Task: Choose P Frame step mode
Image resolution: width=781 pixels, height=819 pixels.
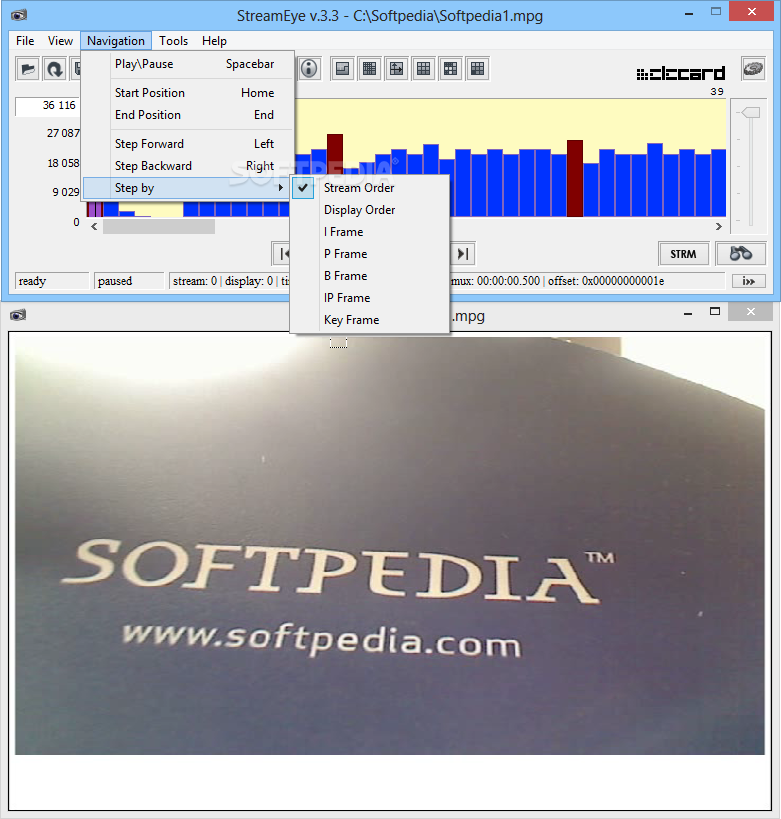Action: tap(369, 254)
